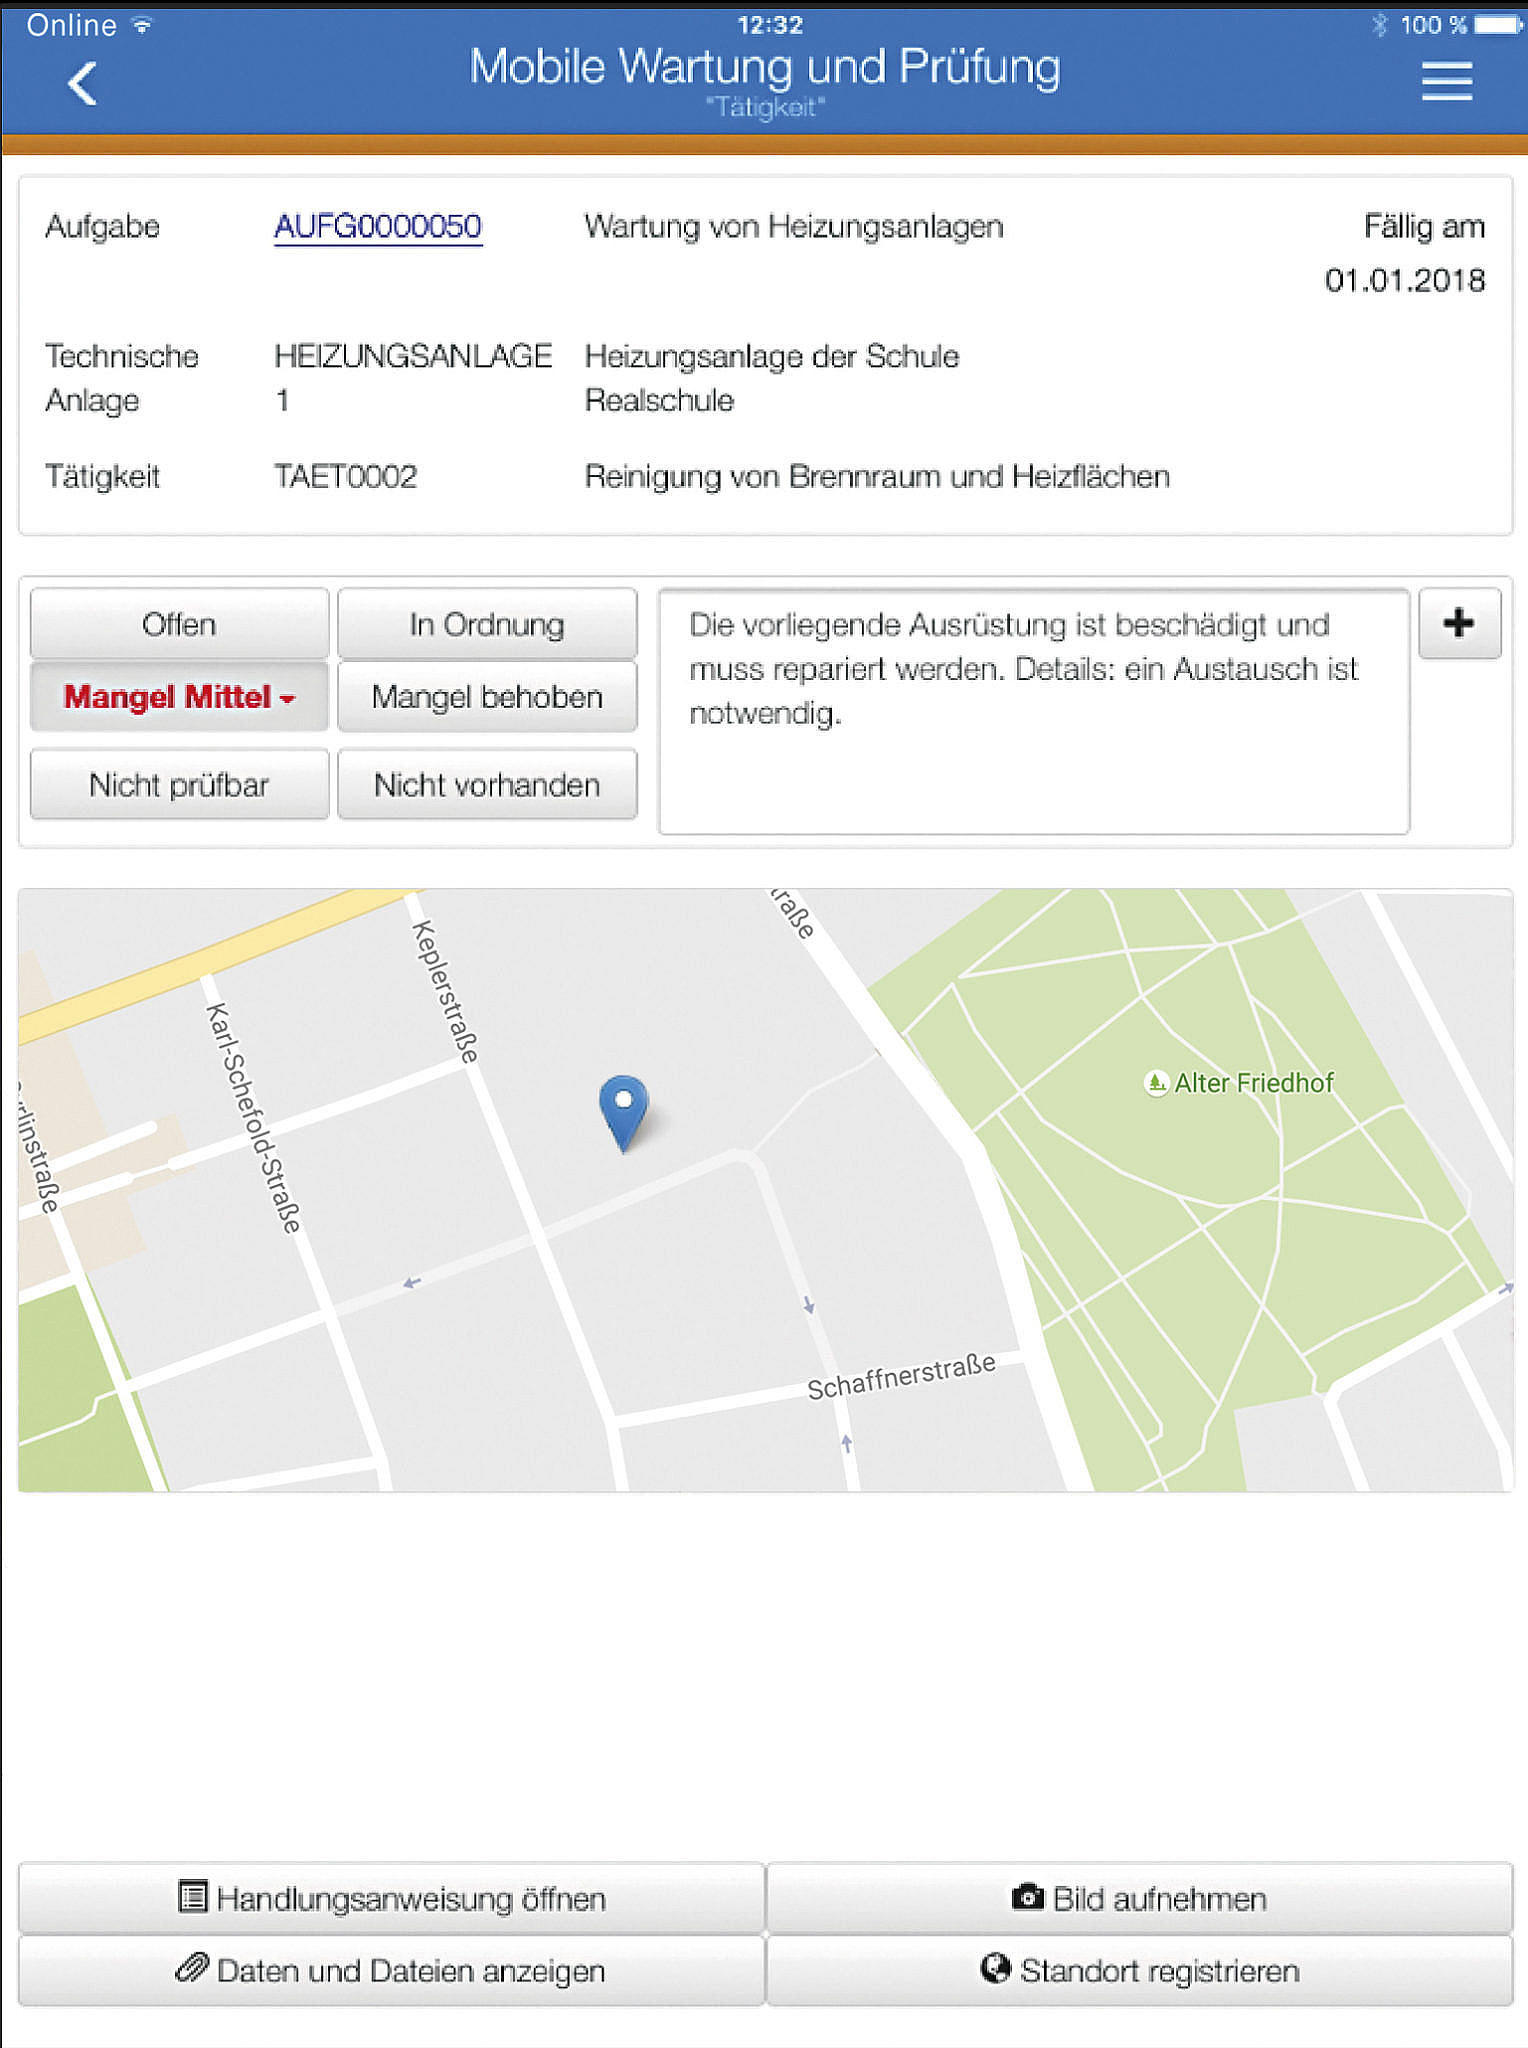Image resolution: width=1528 pixels, height=2048 pixels.
Task: Open Daten und Dateien anzeigen
Action: click(x=392, y=1971)
